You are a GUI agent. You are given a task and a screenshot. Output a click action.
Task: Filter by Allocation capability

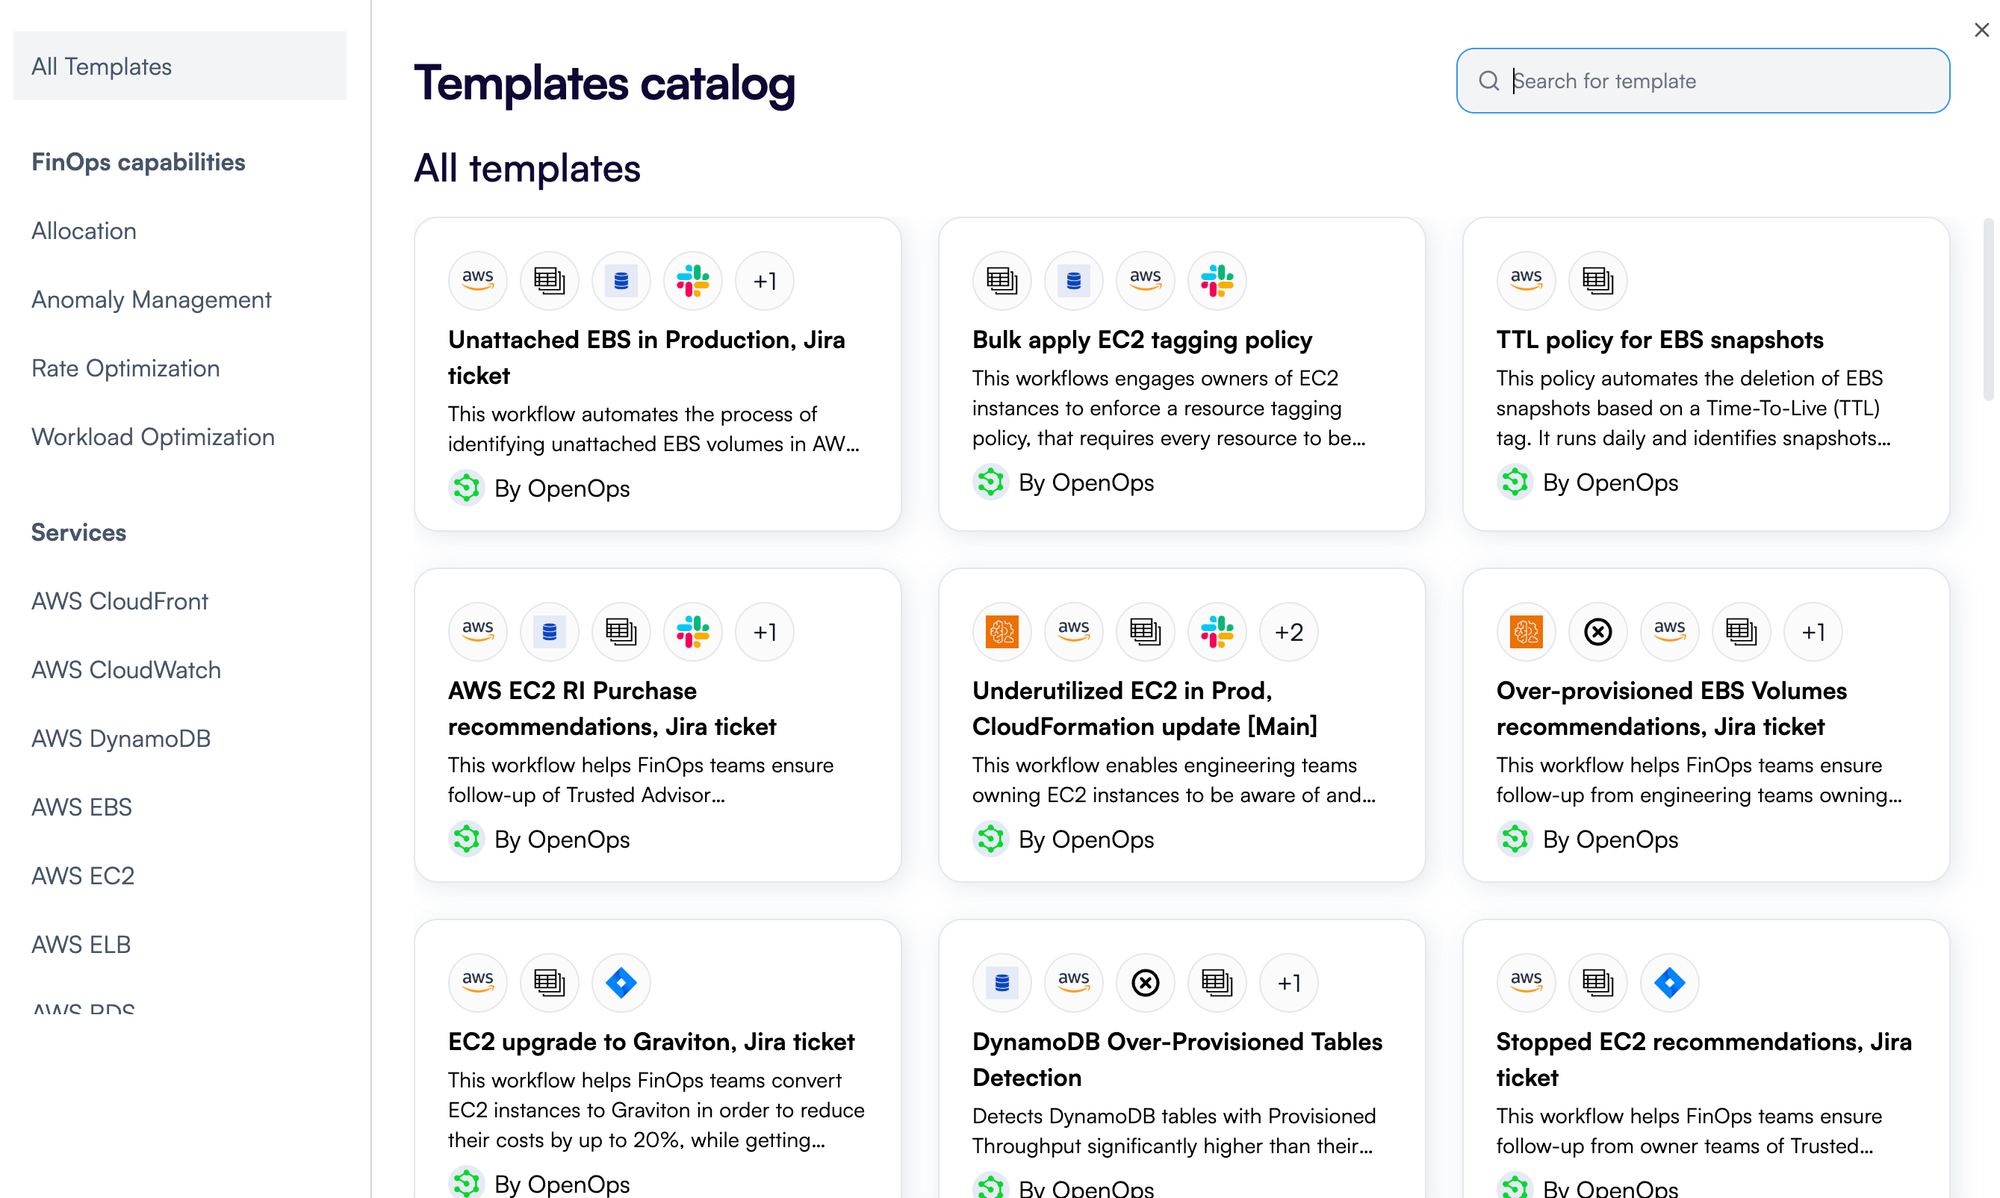[x=84, y=231]
